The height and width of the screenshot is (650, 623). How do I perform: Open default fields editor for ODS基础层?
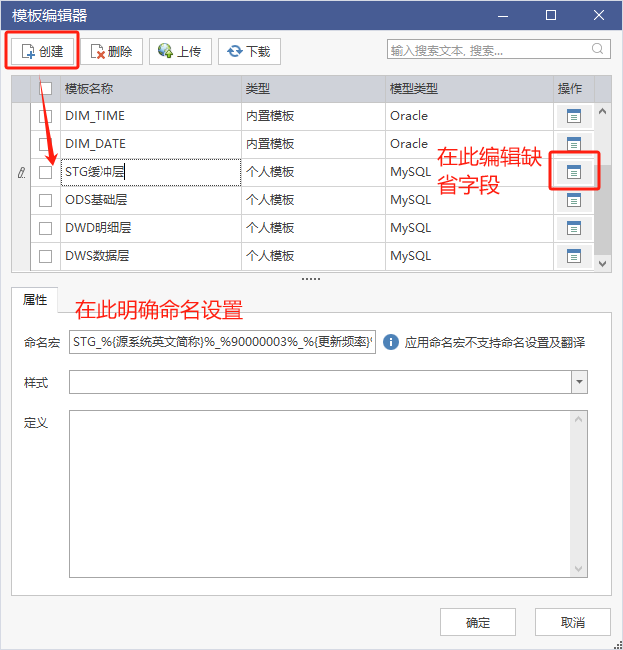[574, 200]
